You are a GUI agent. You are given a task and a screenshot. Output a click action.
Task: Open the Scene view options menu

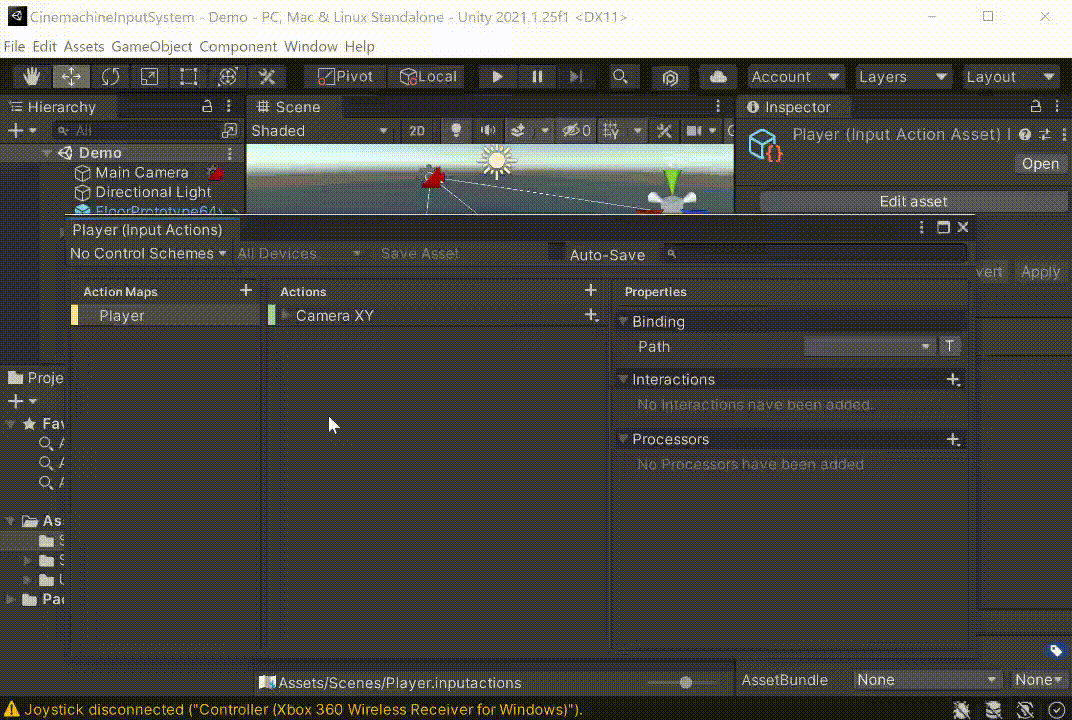(718, 106)
